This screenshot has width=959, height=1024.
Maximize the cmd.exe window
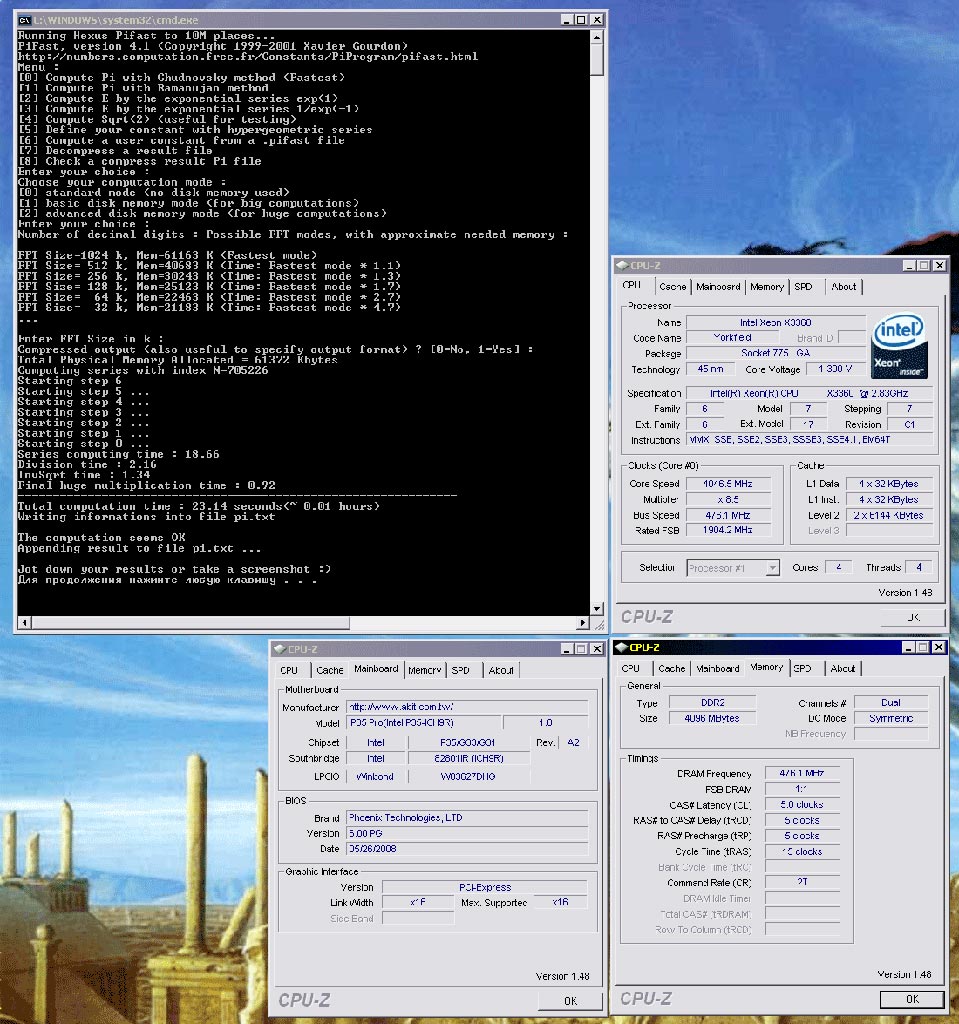click(581, 20)
